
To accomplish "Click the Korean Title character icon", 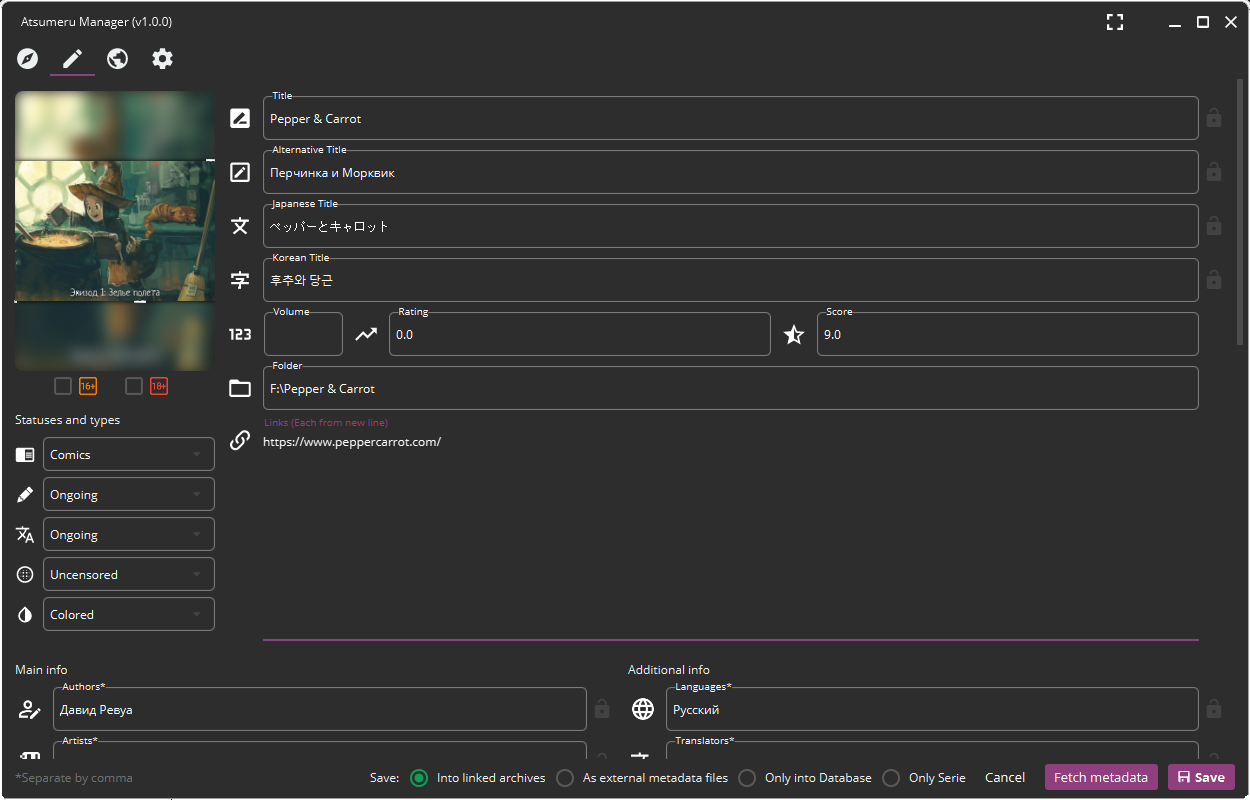I will click(240, 280).
